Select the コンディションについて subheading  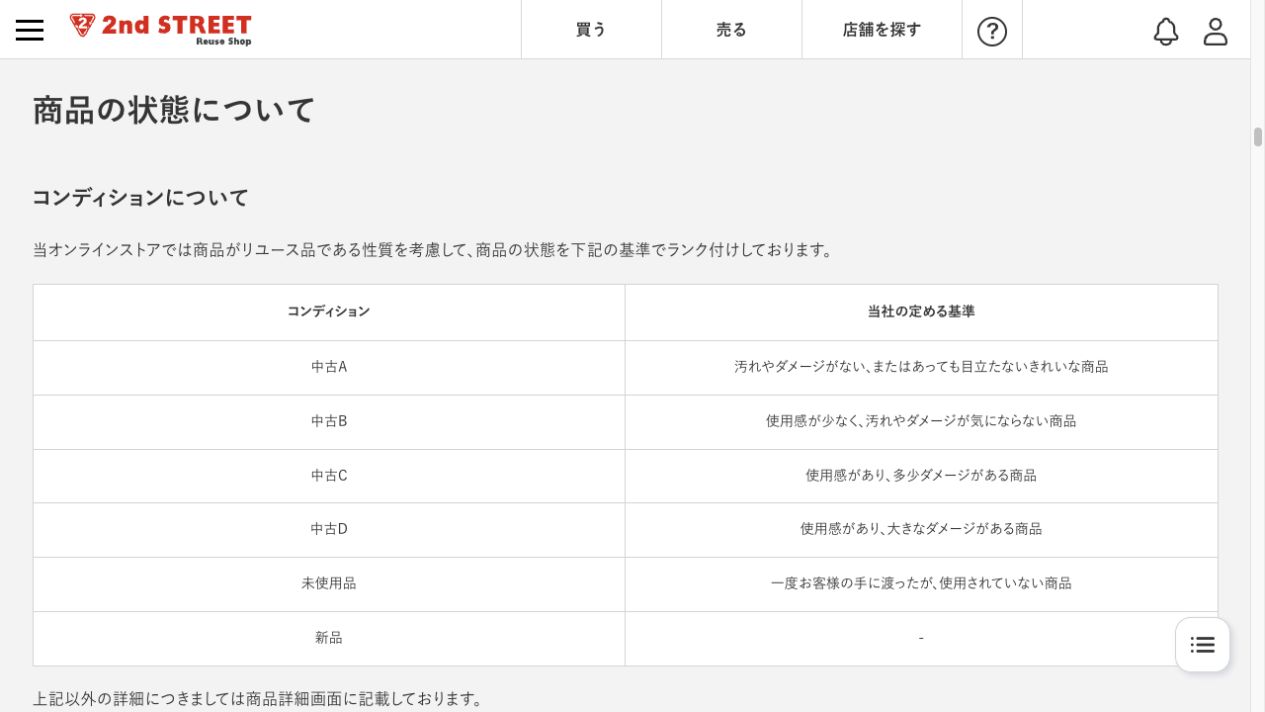click(x=140, y=197)
